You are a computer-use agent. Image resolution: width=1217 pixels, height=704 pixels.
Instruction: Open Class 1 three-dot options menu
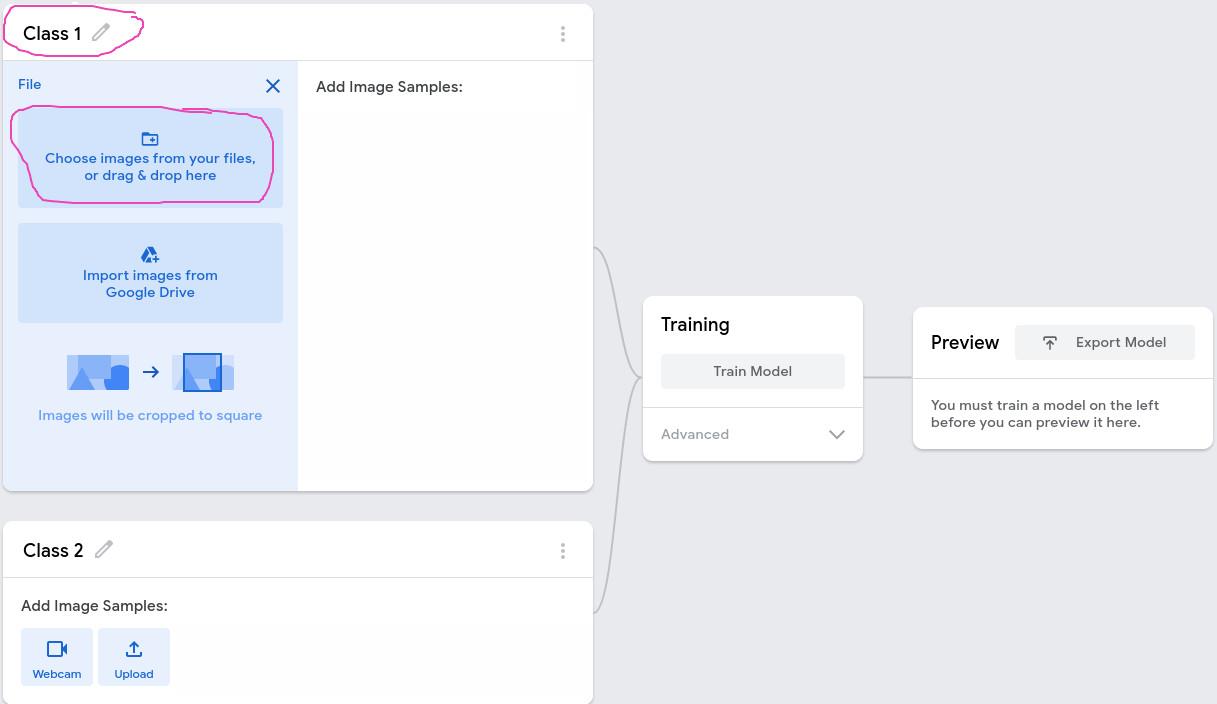click(x=563, y=34)
